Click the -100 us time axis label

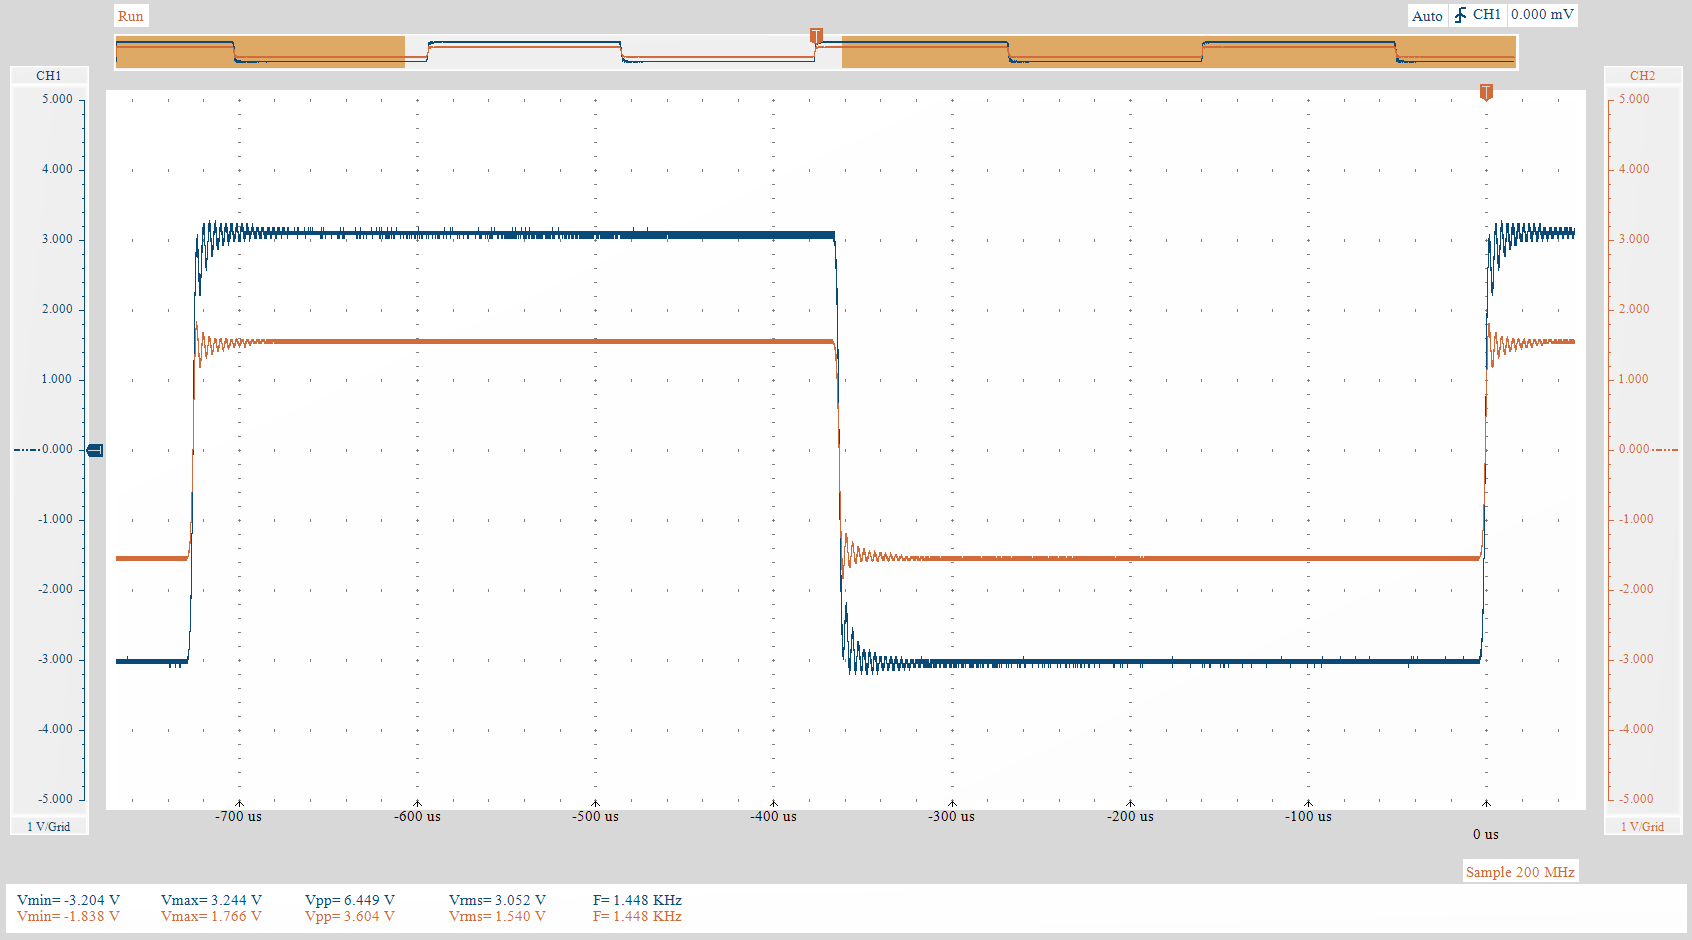click(1308, 816)
